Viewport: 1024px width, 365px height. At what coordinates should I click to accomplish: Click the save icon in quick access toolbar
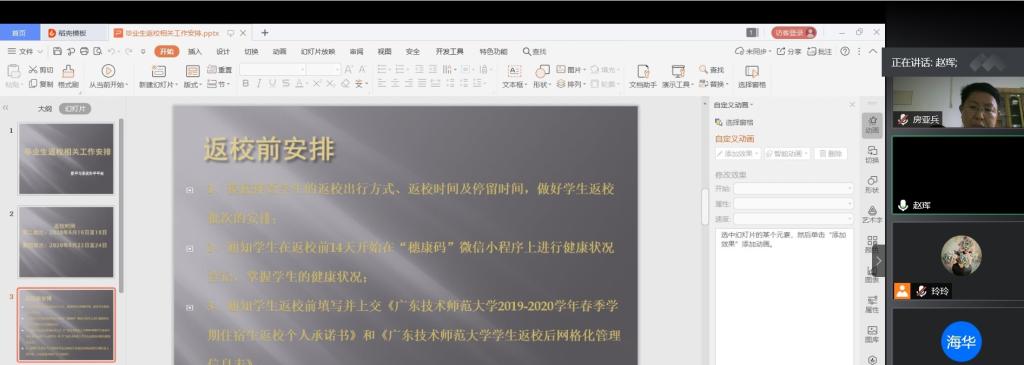[57, 52]
